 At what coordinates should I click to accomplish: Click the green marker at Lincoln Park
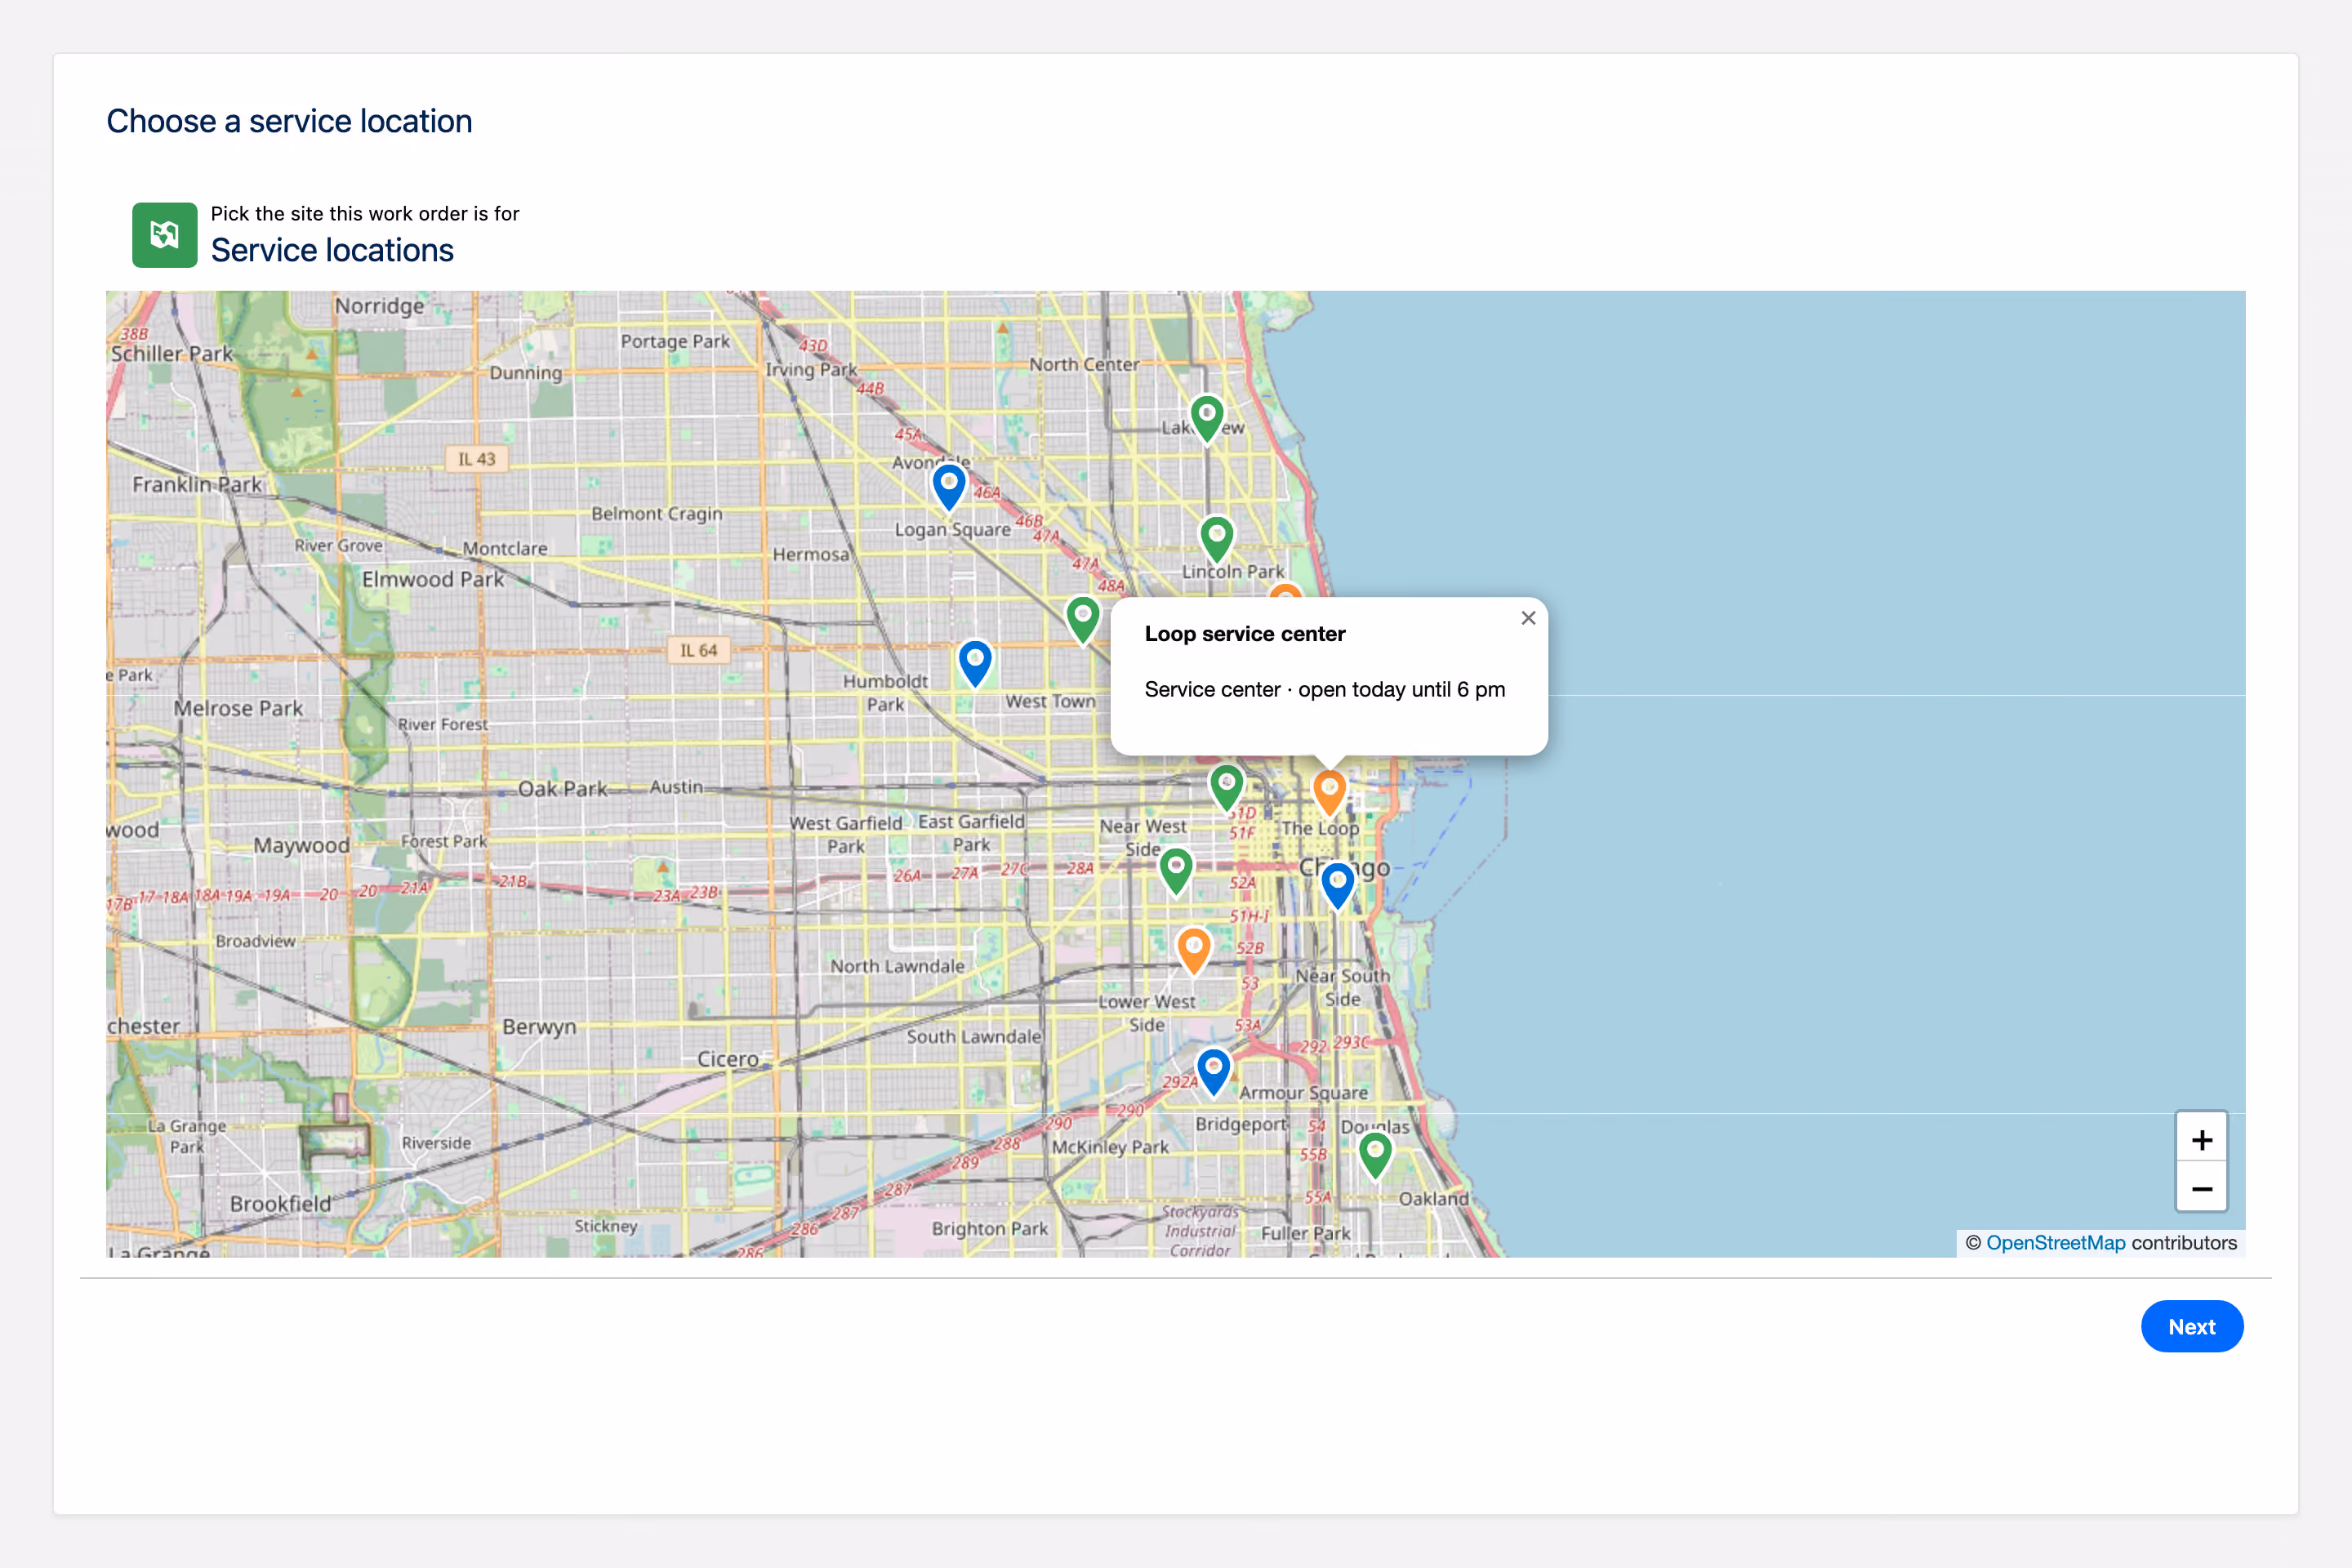pyautogui.click(x=1217, y=539)
